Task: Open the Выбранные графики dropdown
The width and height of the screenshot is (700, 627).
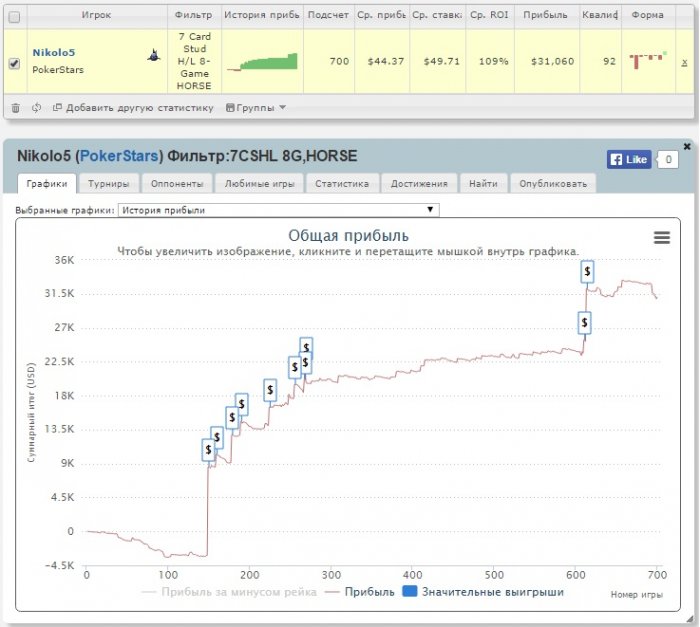Action: pos(278,210)
